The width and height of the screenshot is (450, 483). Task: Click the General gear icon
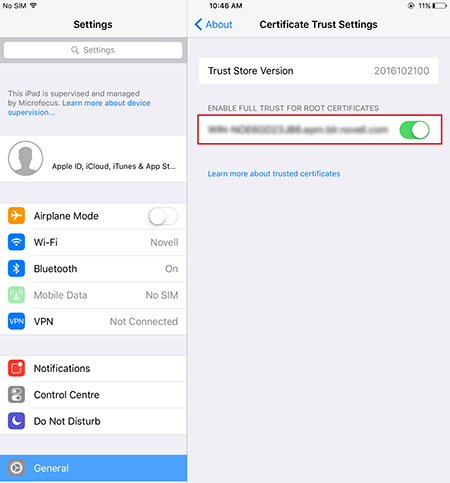click(x=16, y=468)
